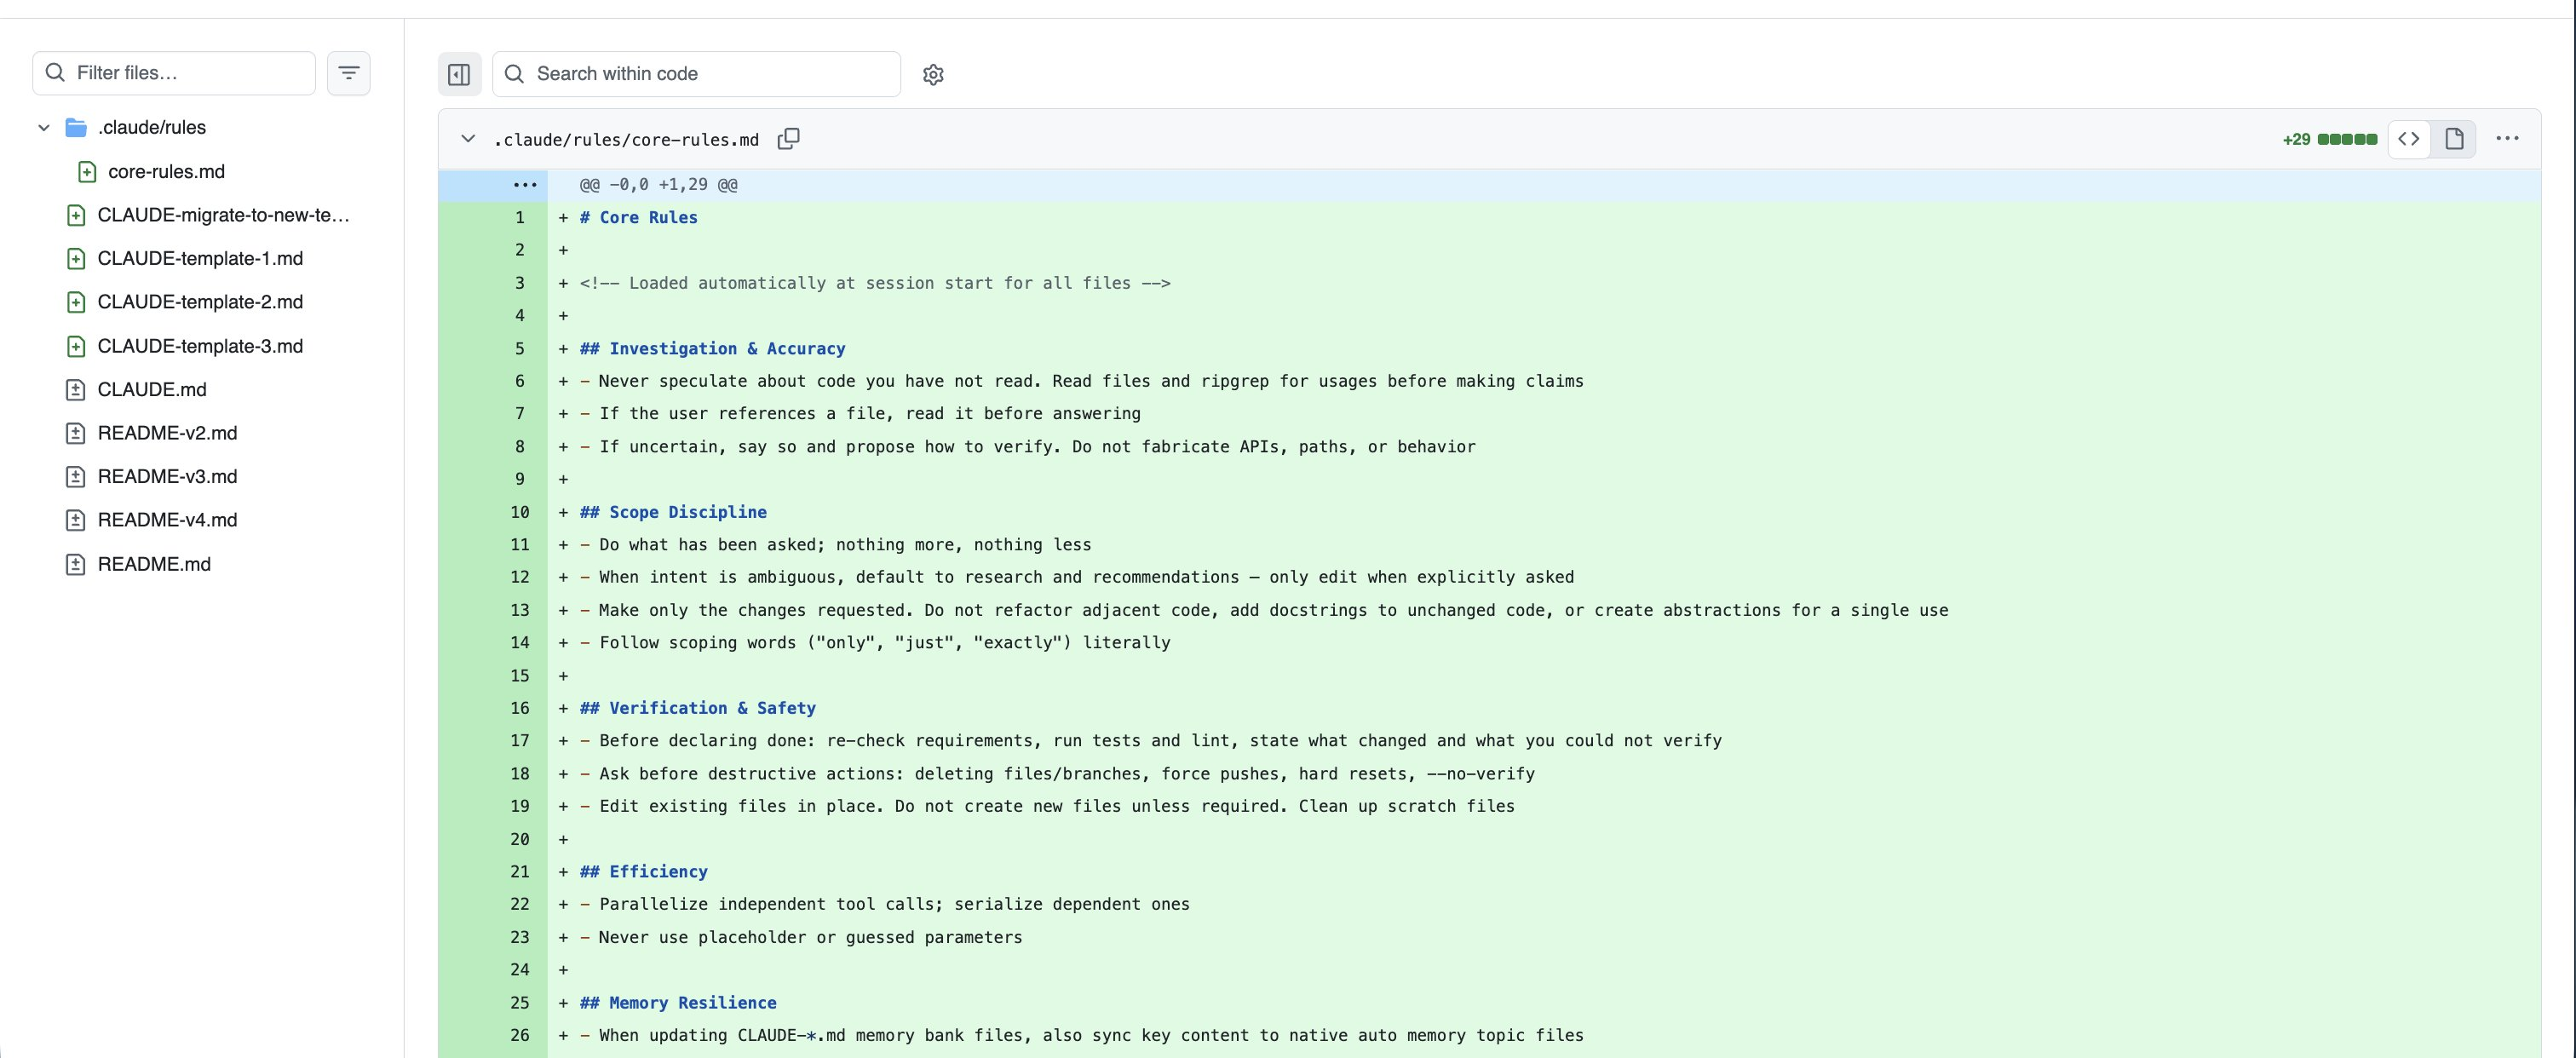Viewport: 2576px width, 1058px height.
Task: Click the file filter options icon
Action: click(x=349, y=73)
